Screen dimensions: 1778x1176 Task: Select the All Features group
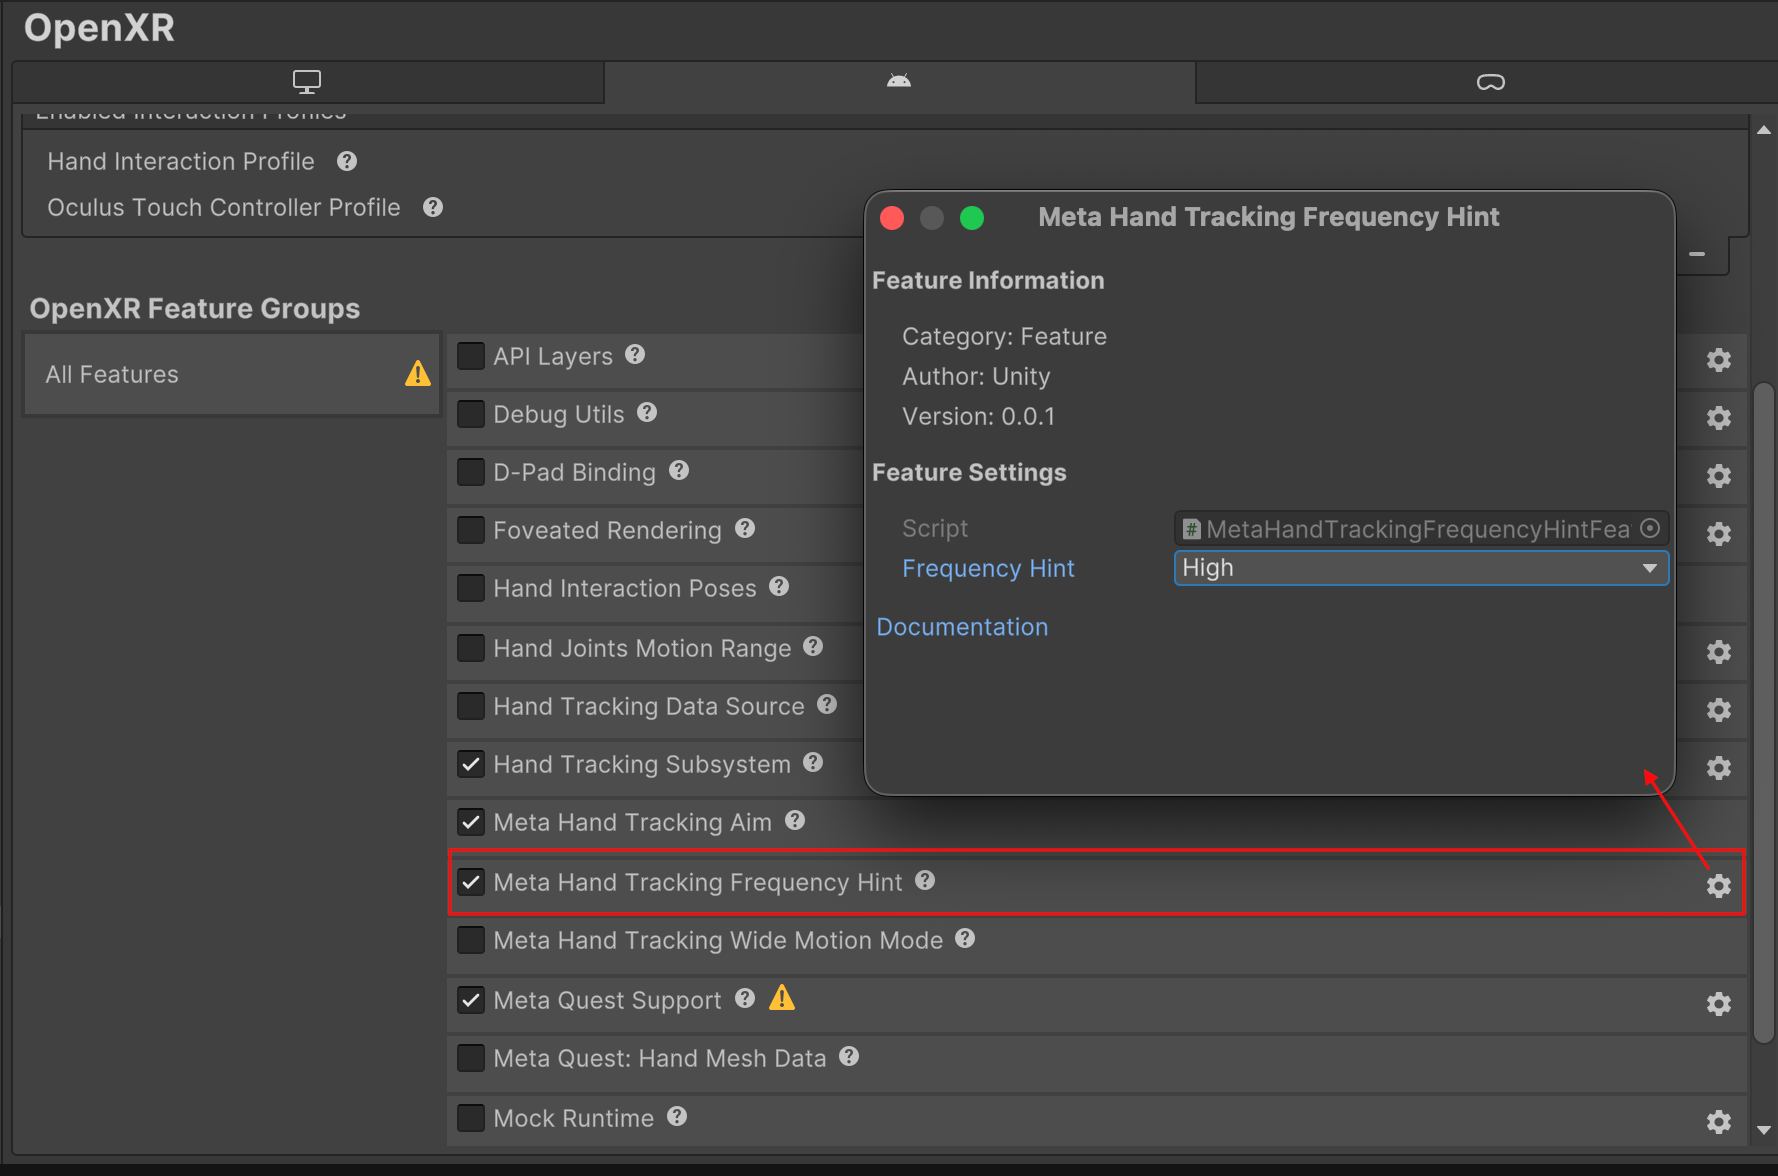(x=232, y=374)
